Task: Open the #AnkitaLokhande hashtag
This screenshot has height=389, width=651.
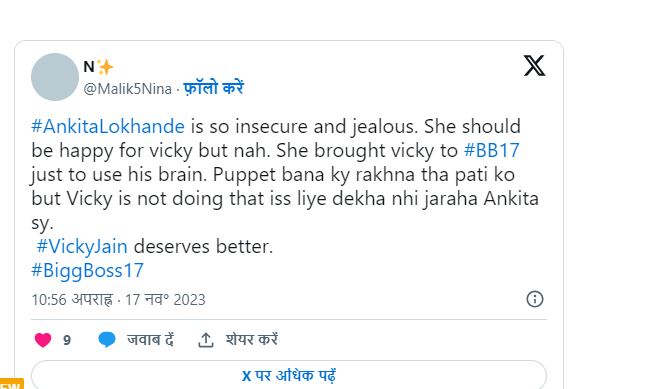Action: [x=108, y=126]
